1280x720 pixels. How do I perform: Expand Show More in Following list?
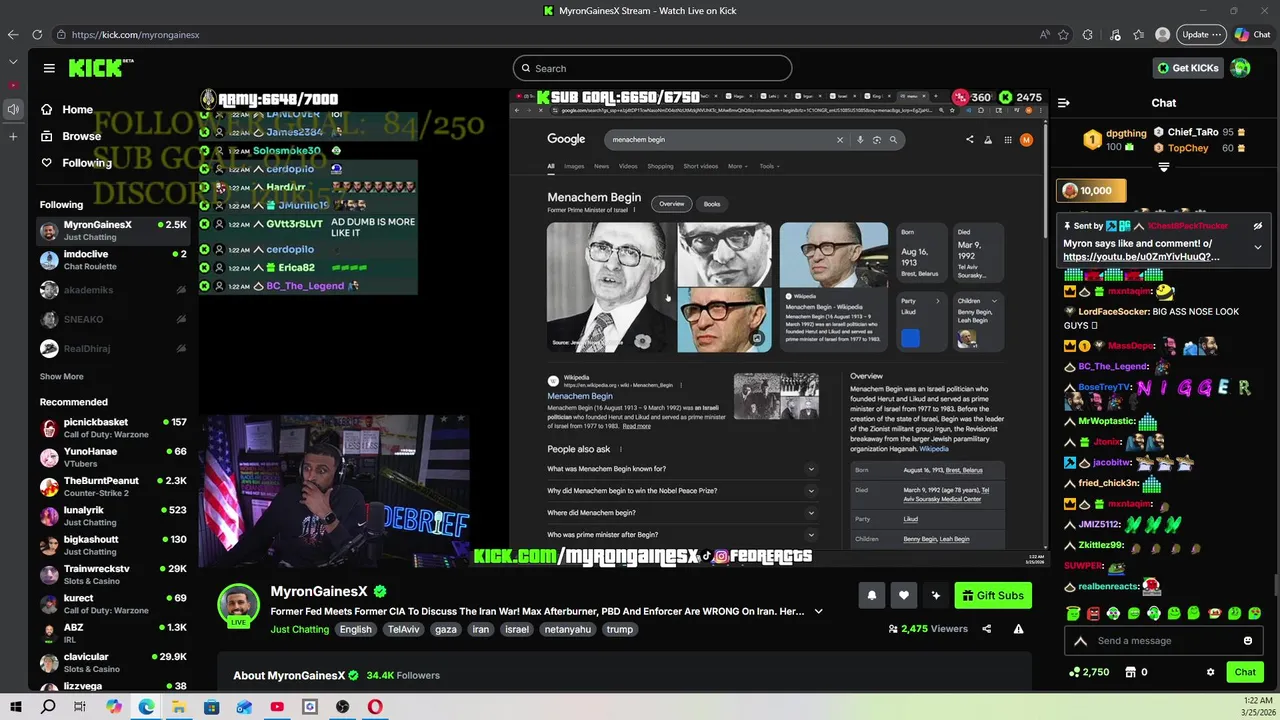pyautogui.click(x=61, y=377)
